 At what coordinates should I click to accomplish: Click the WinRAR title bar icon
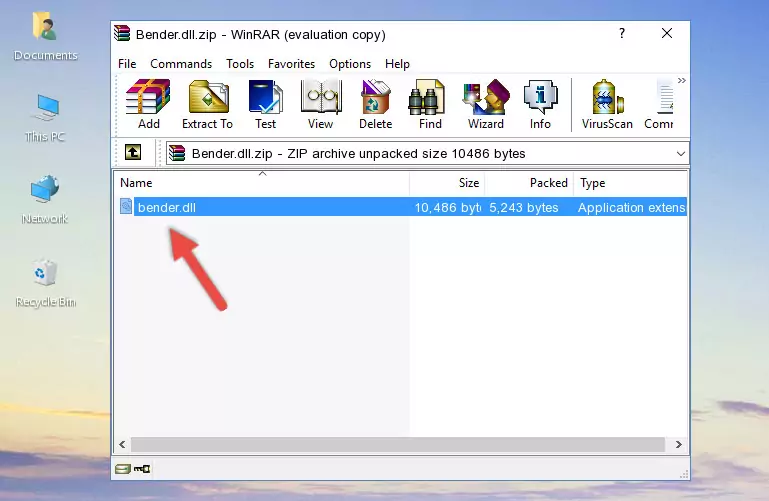pyautogui.click(x=122, y=33)
